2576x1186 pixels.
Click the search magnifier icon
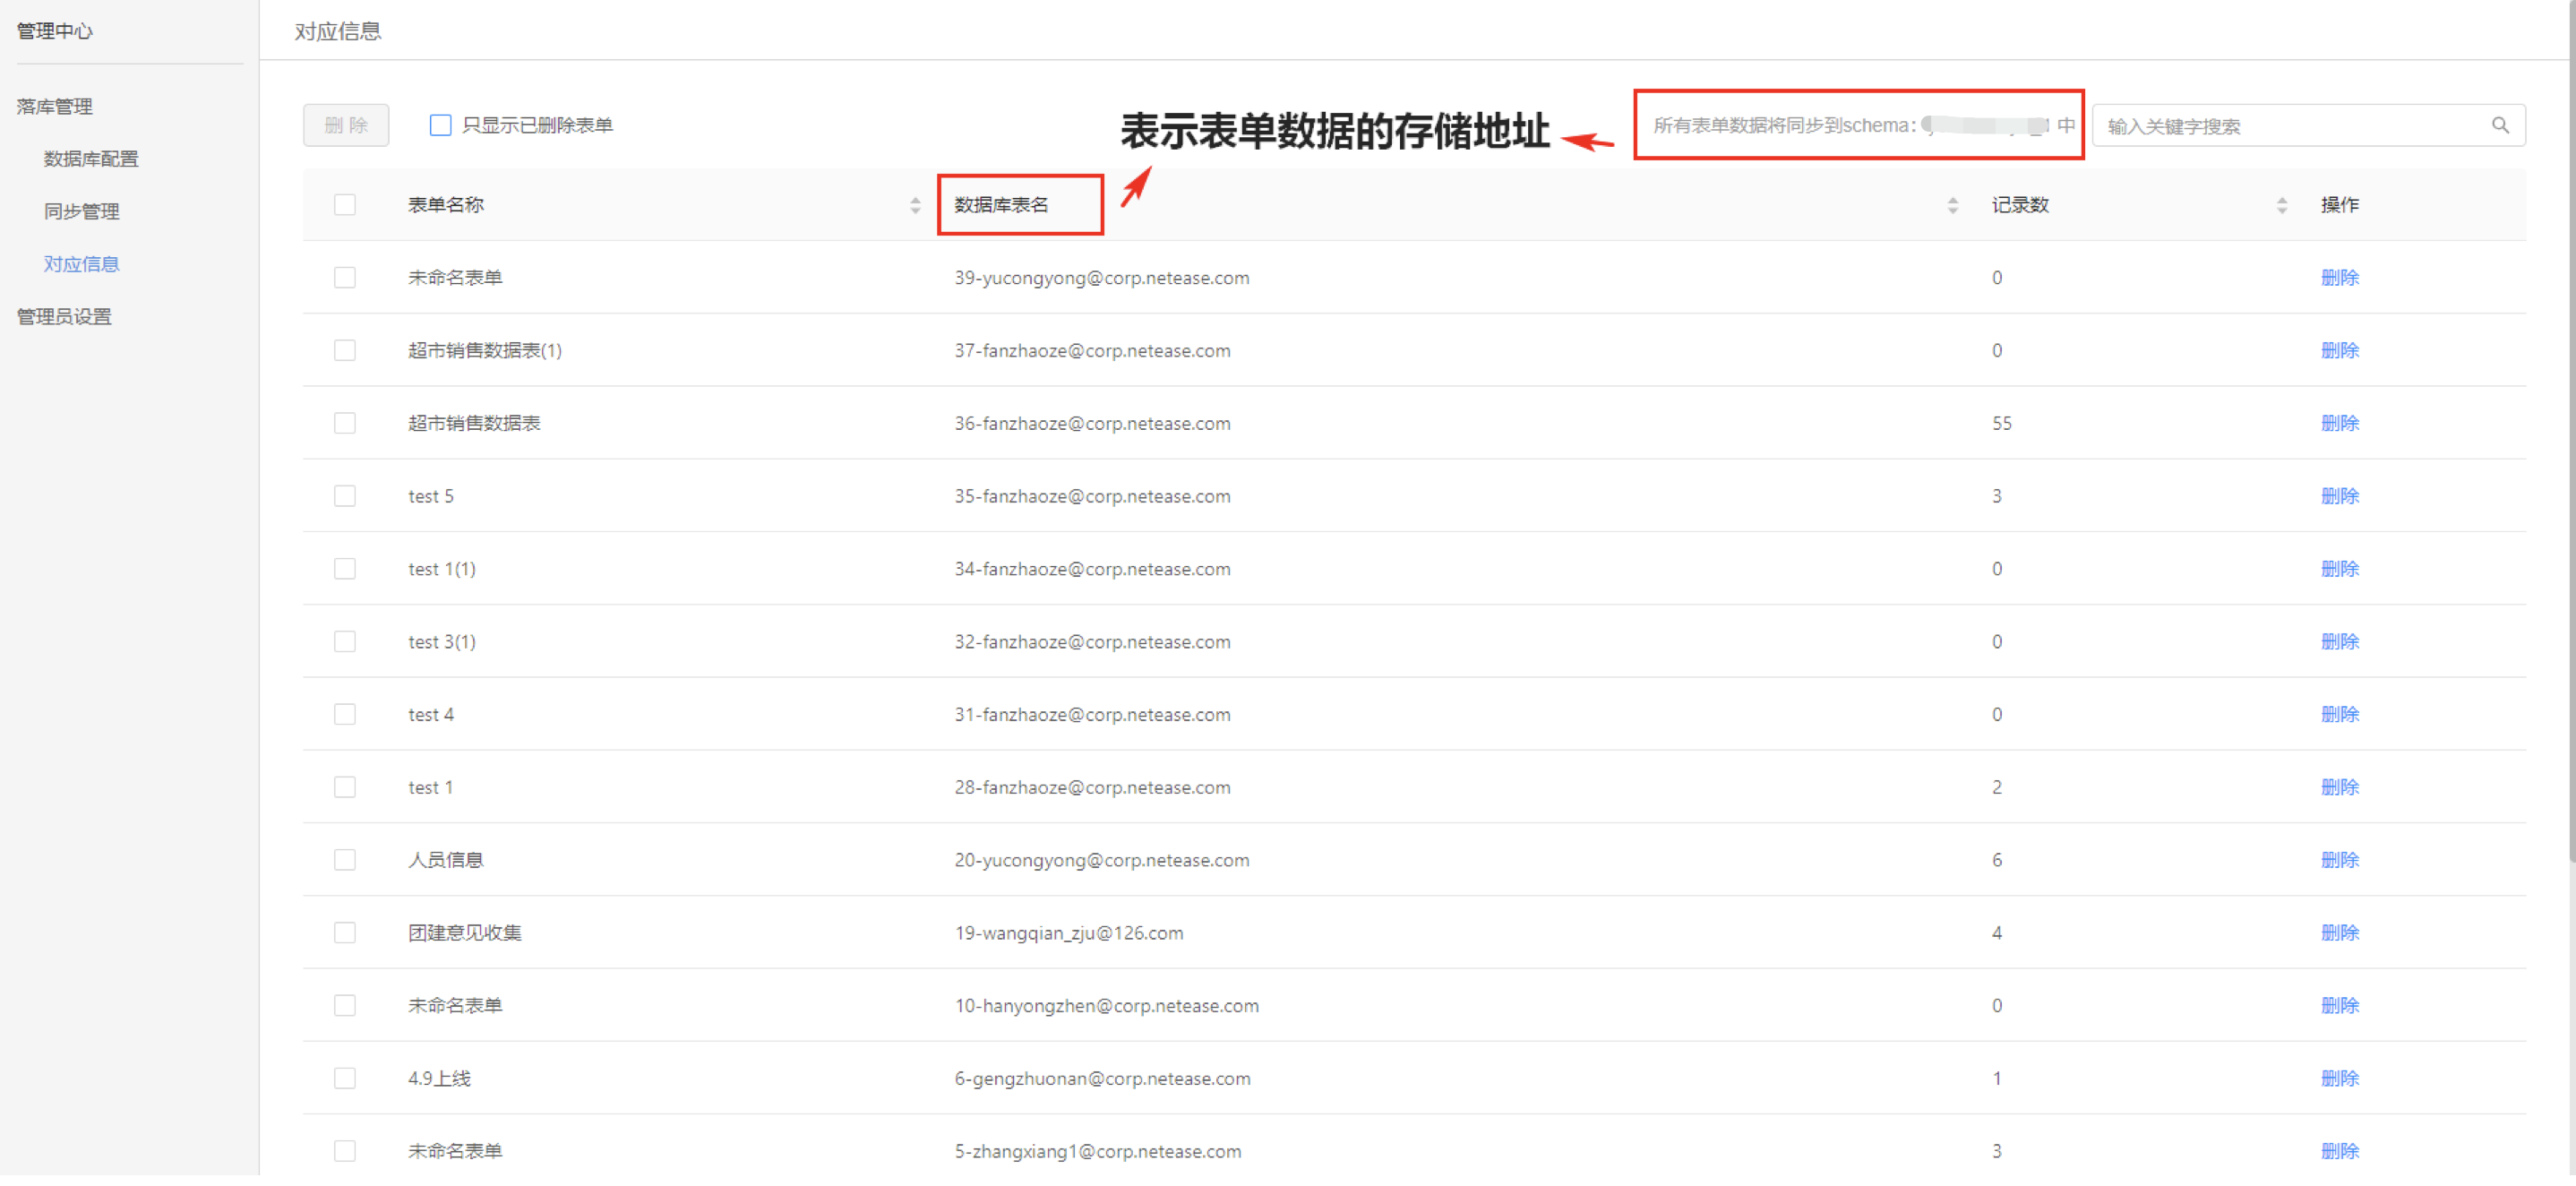(x=2499, y=125)
